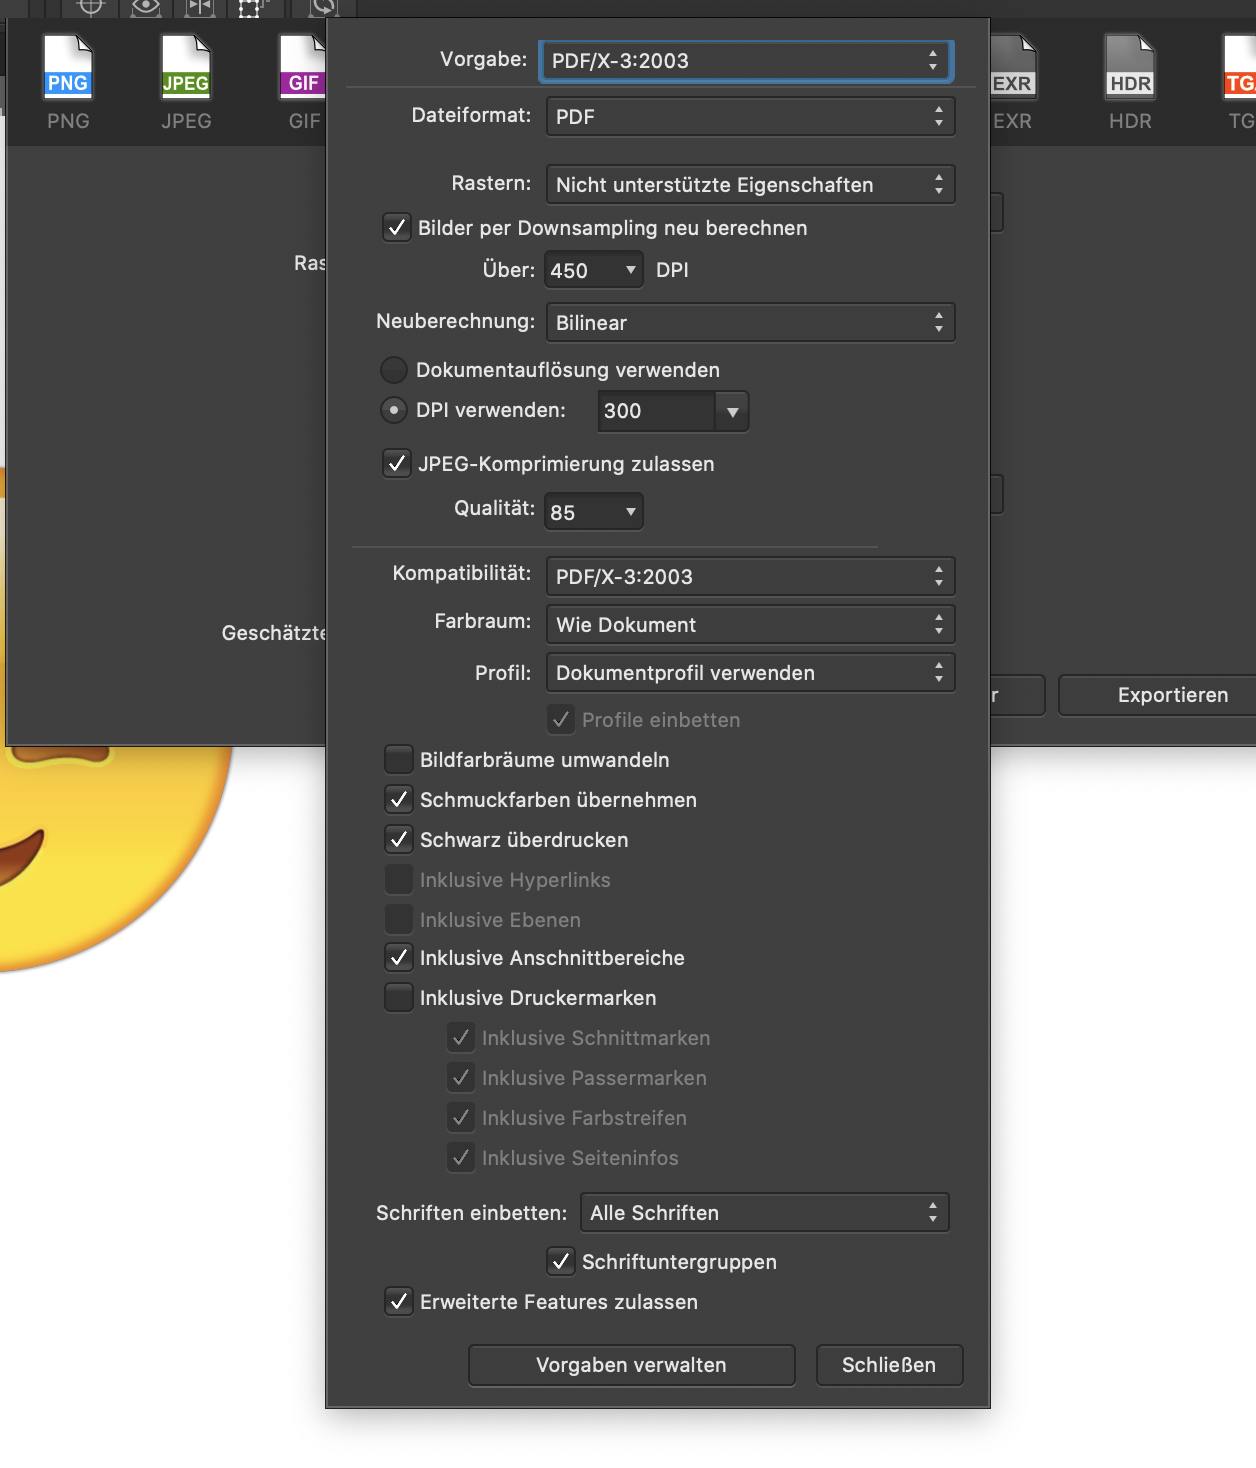This screenshot has height=1468, width=1256.
Task: Select the GIF export format icon
Action: (302, 67)
